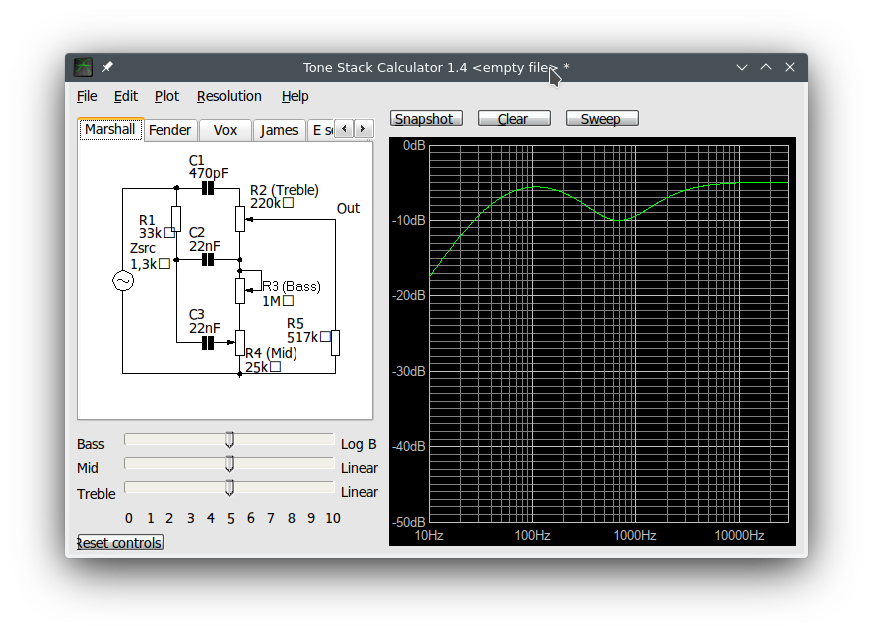The image size is (873, 635).
Task: Click the C2 capacitor symbol in schematic
Action: (208, 259)
